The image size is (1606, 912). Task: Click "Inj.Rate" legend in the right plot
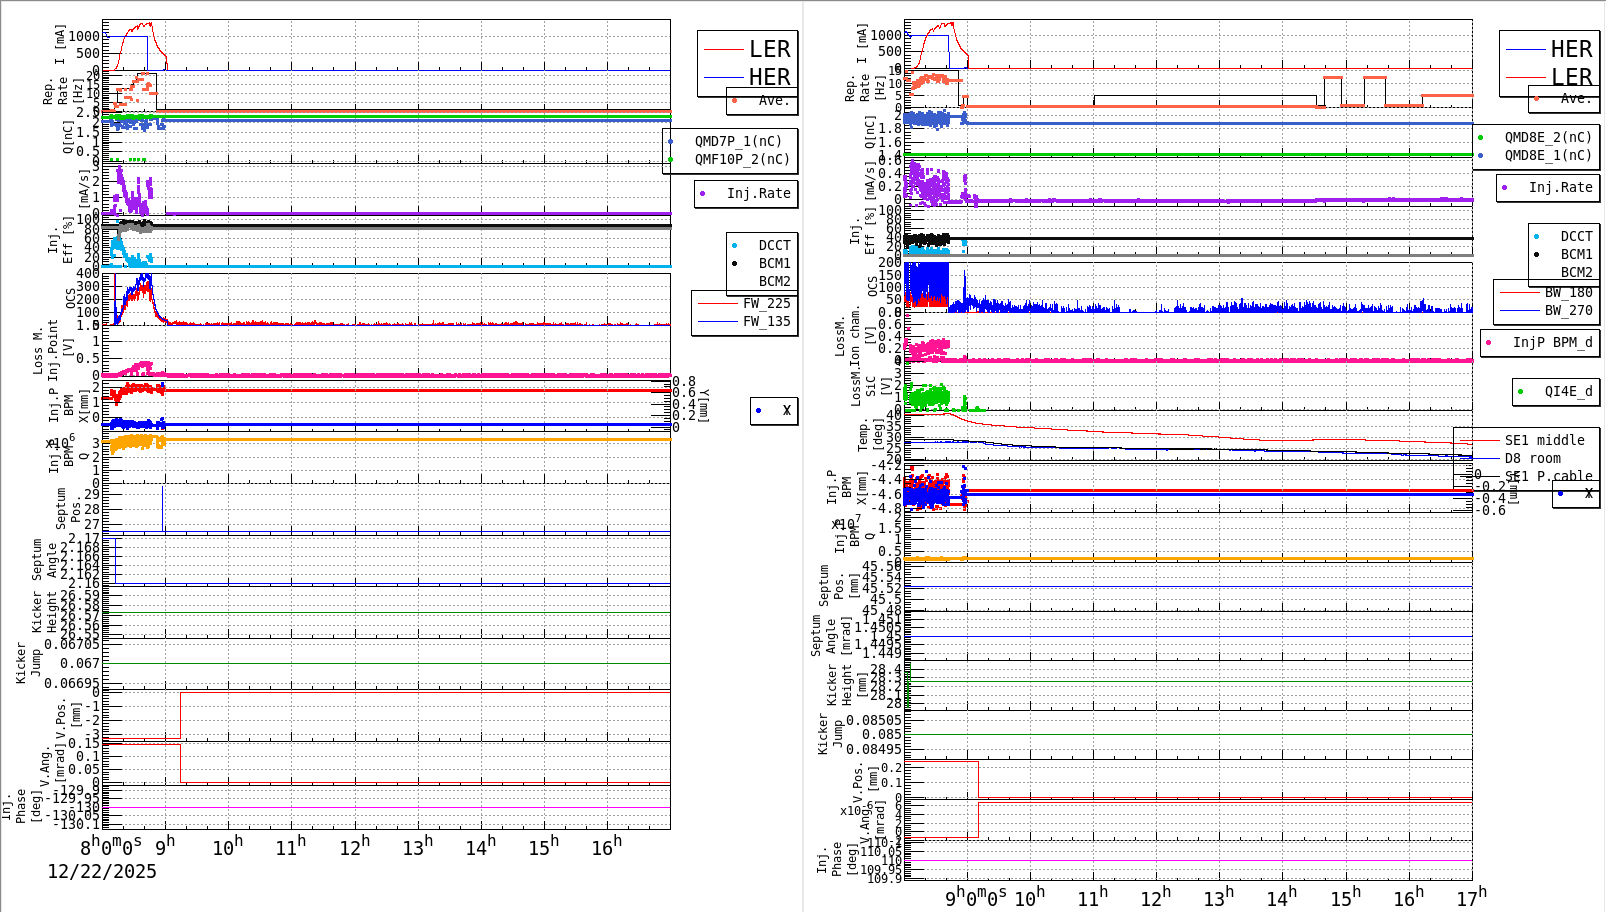[x=1560, y=187]
